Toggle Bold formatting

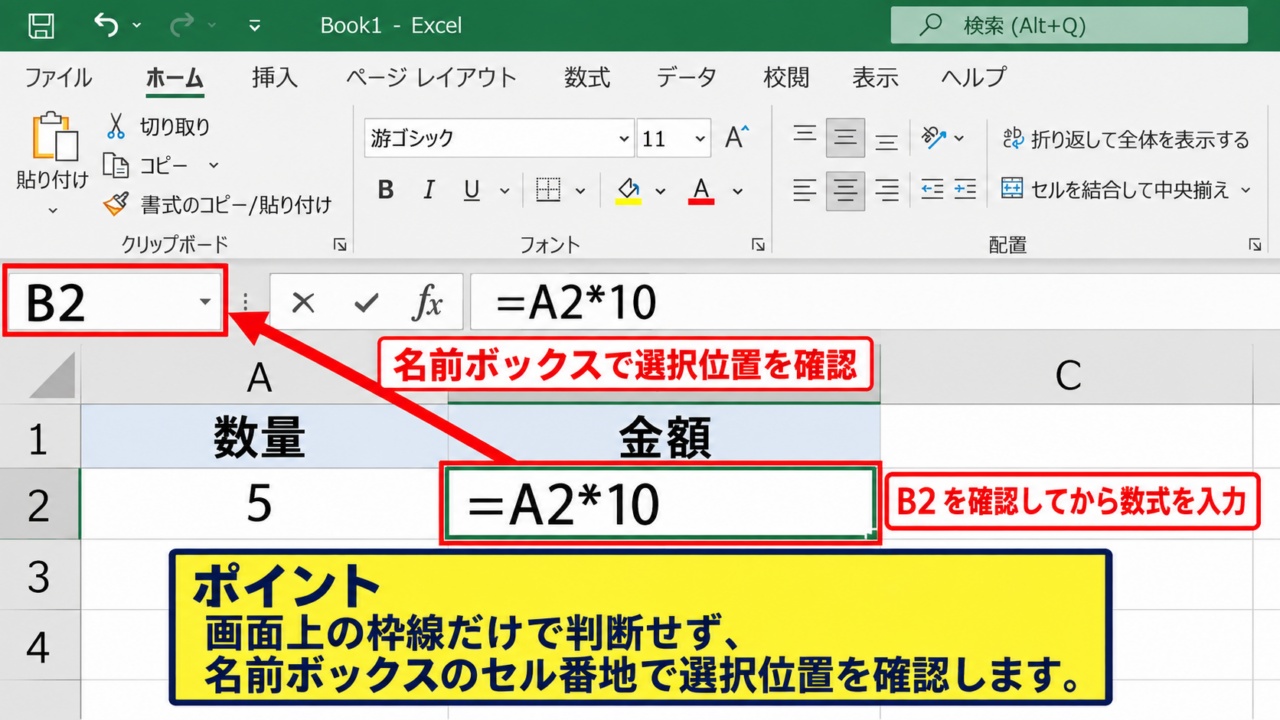point(385,190)
